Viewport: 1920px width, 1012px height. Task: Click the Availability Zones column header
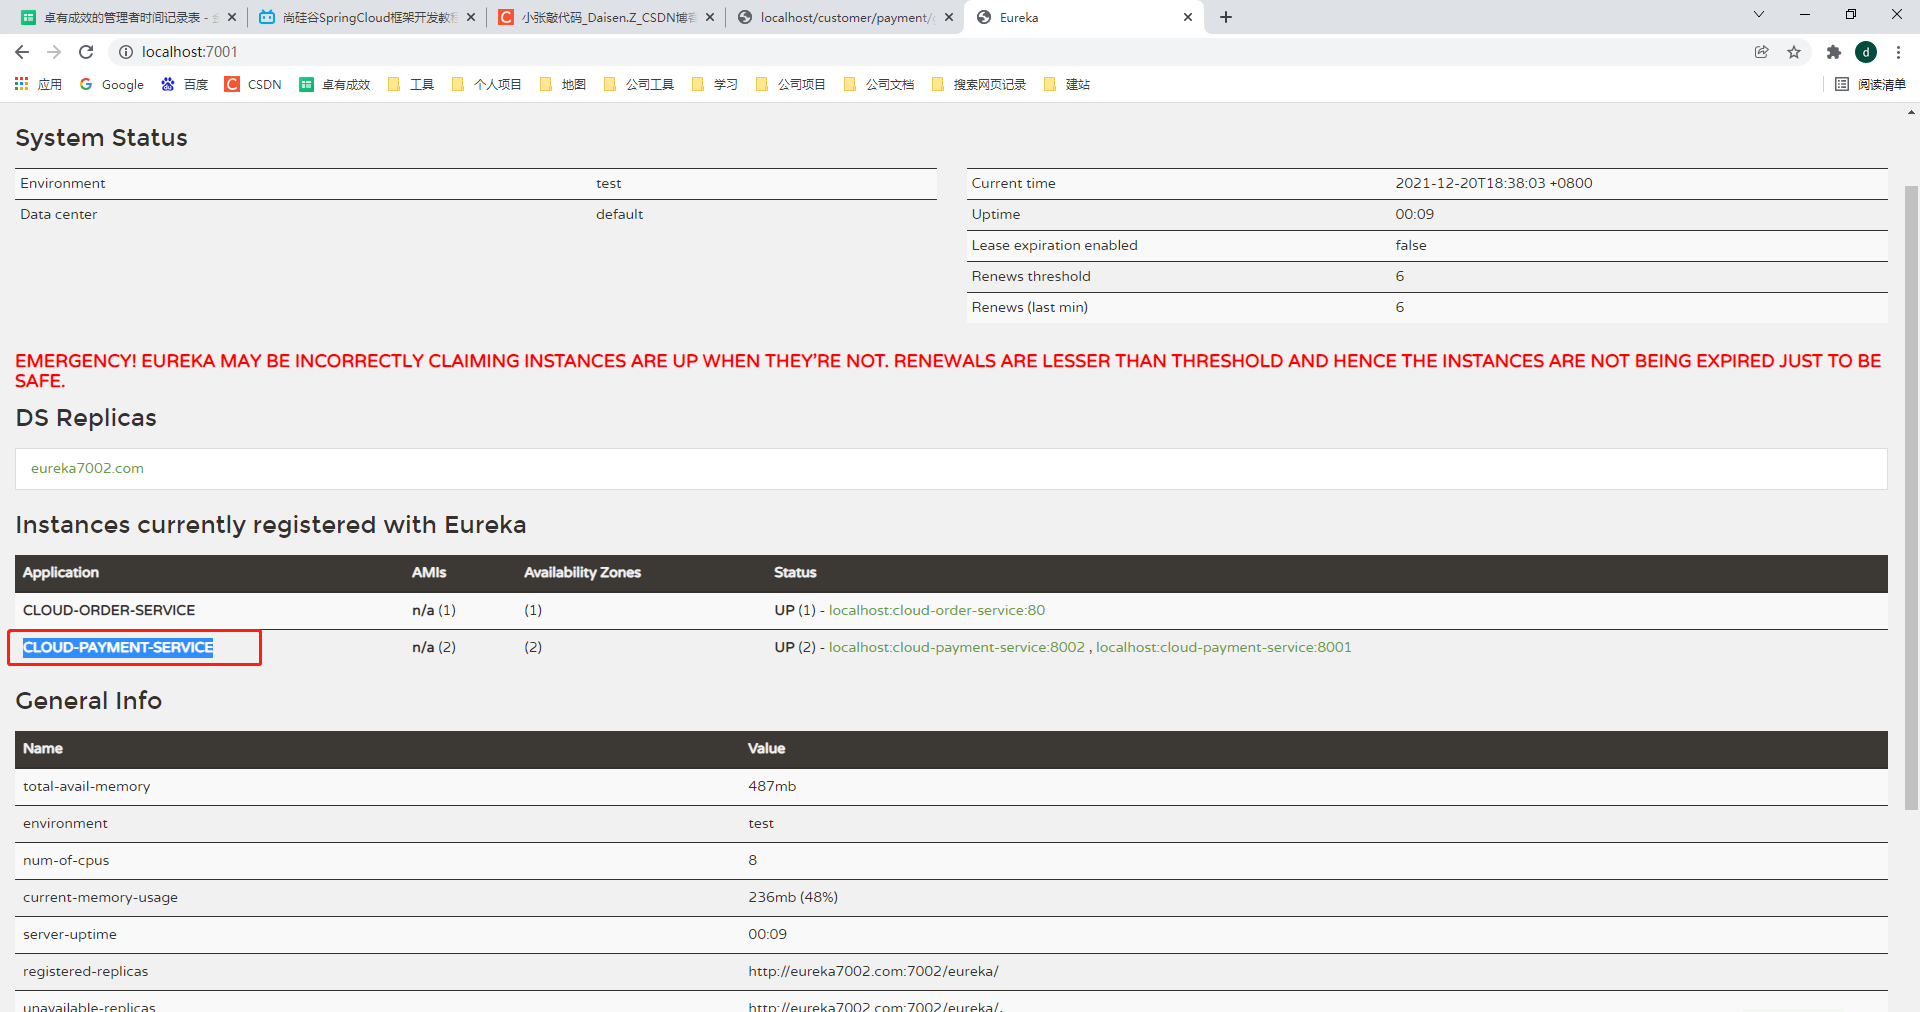click(582, 572)
